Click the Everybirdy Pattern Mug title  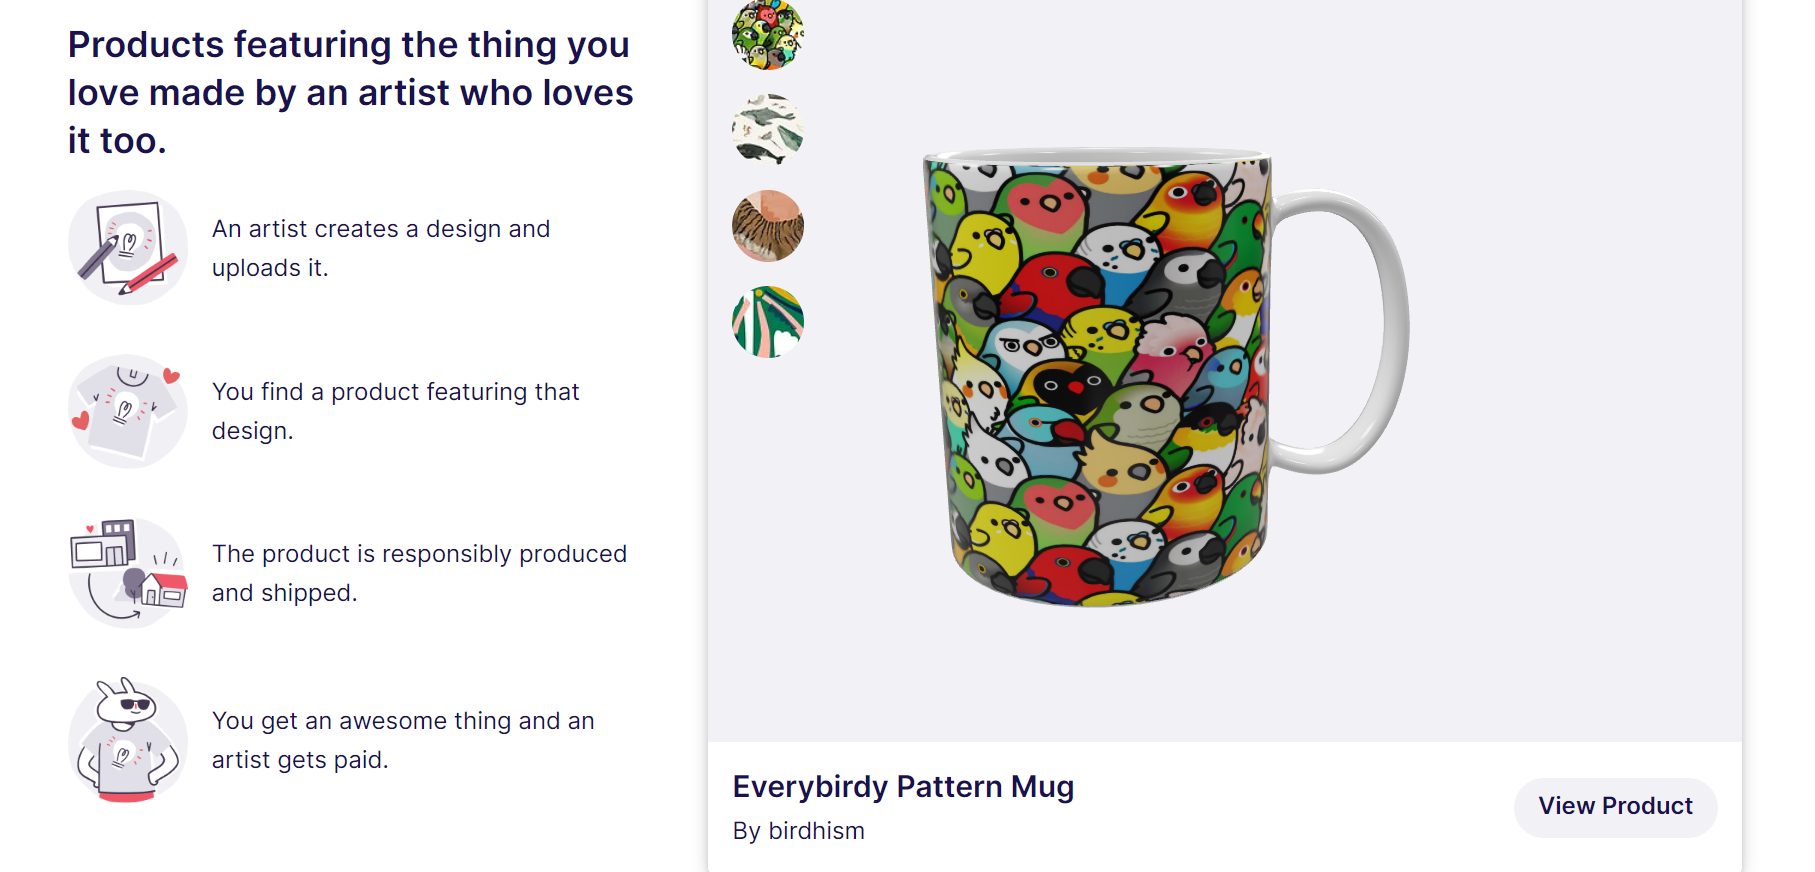(903, 787)
